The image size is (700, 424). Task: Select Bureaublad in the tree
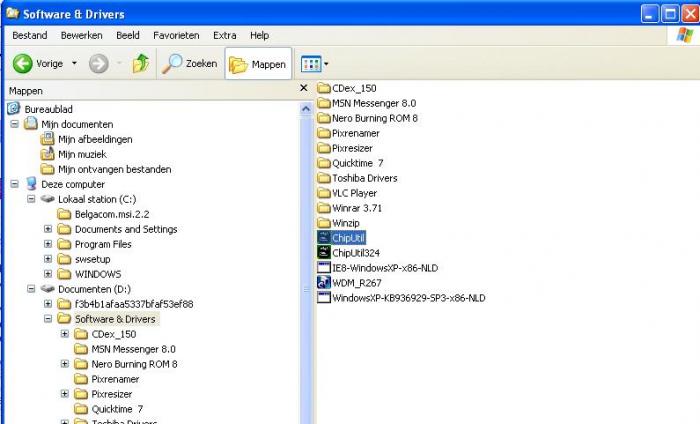click(x=48, y=109)
